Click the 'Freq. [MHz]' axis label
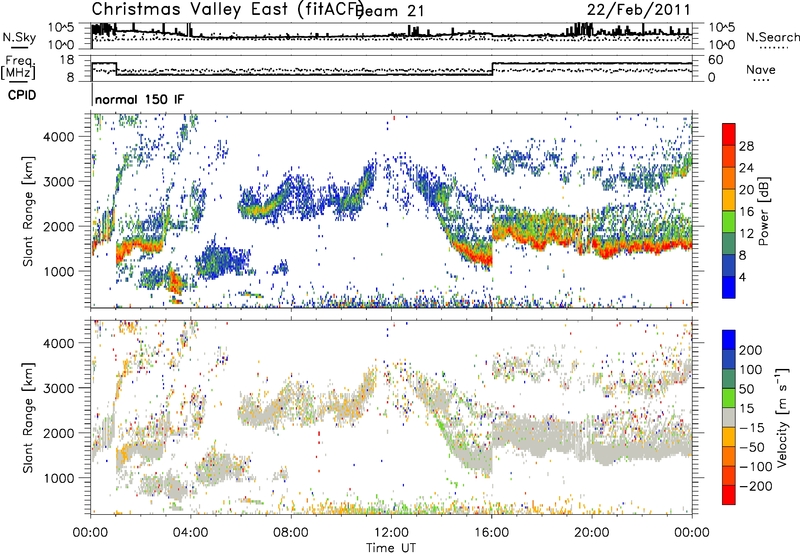This screenshot has height=554, width=800. 19,67
